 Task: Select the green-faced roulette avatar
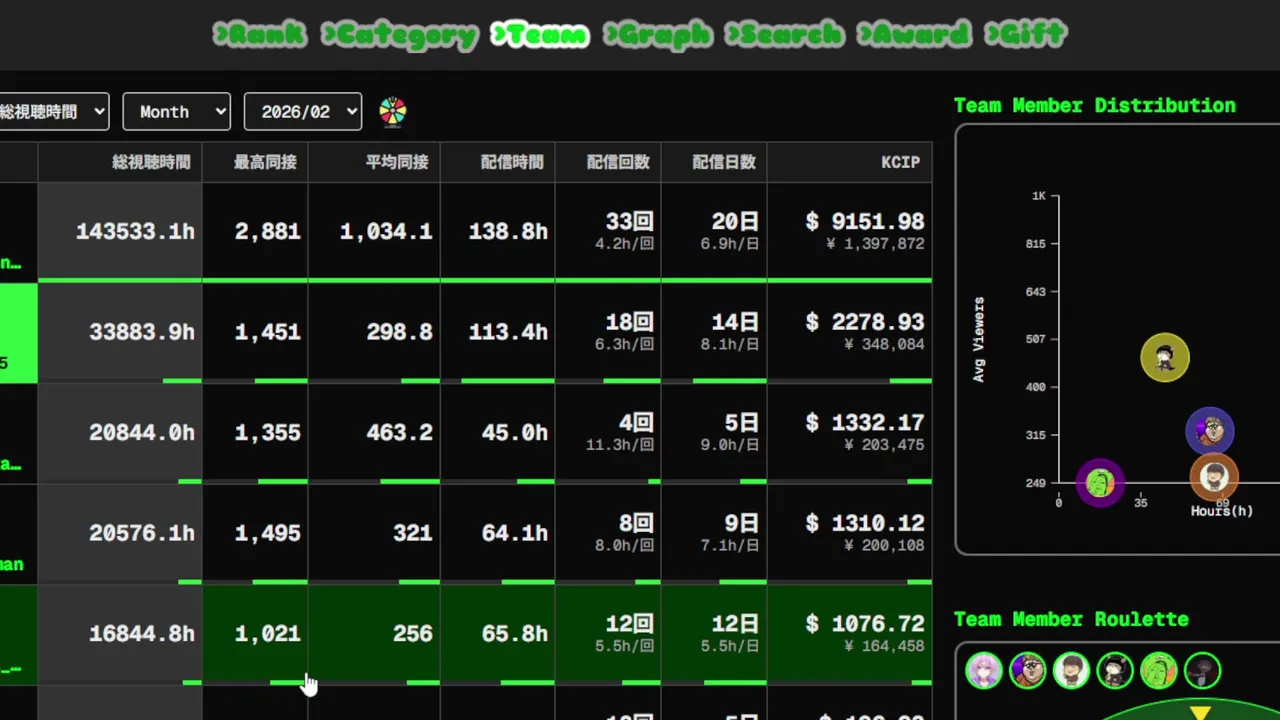pyautogui.click(x=1159, y=671)
